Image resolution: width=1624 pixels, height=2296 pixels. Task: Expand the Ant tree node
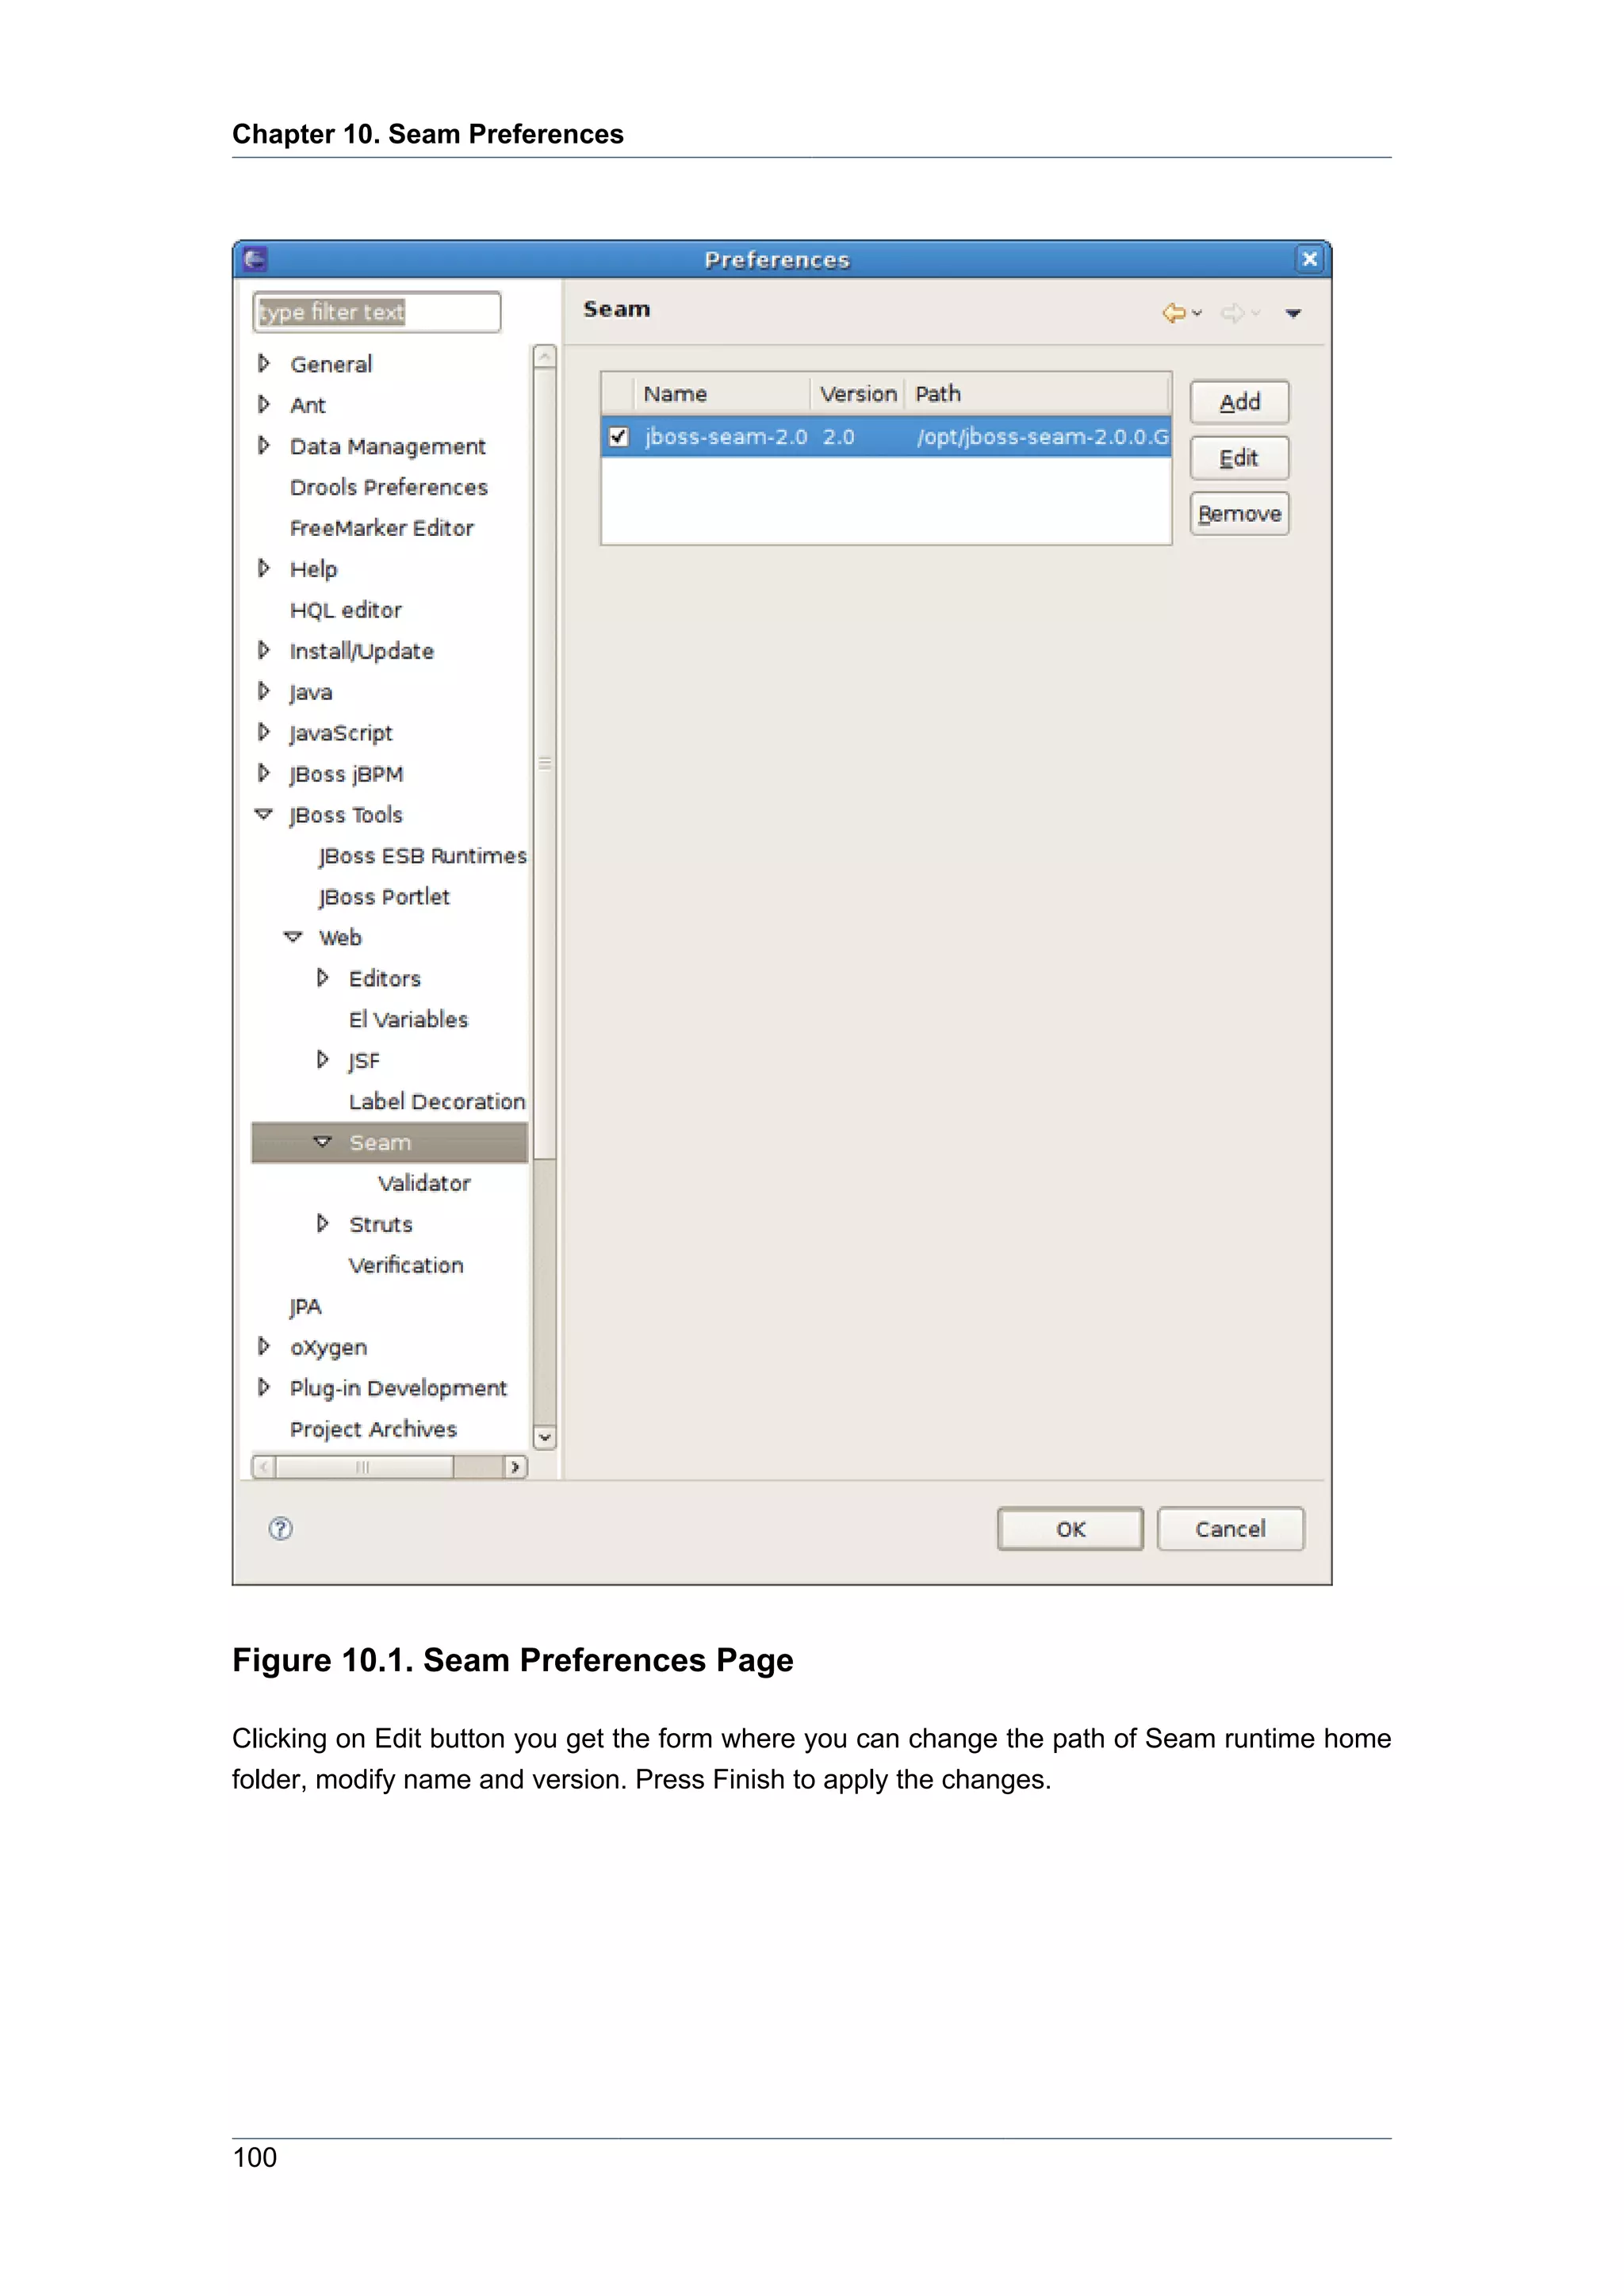(x=264, y=404)
